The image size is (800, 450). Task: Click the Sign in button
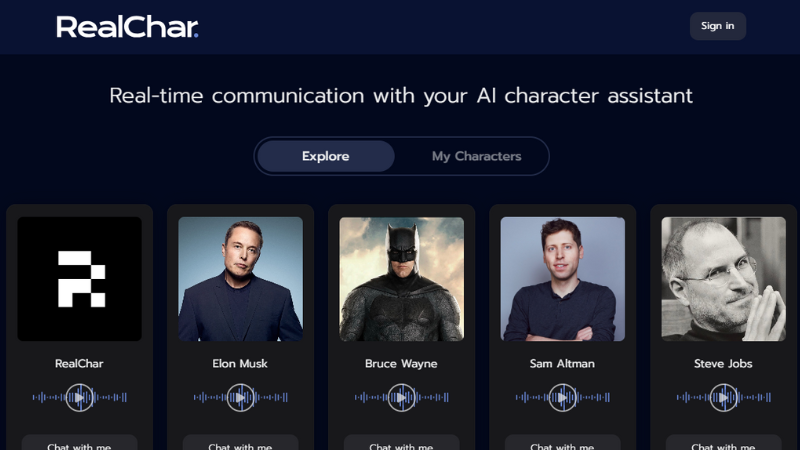click(x=718, y=26)
